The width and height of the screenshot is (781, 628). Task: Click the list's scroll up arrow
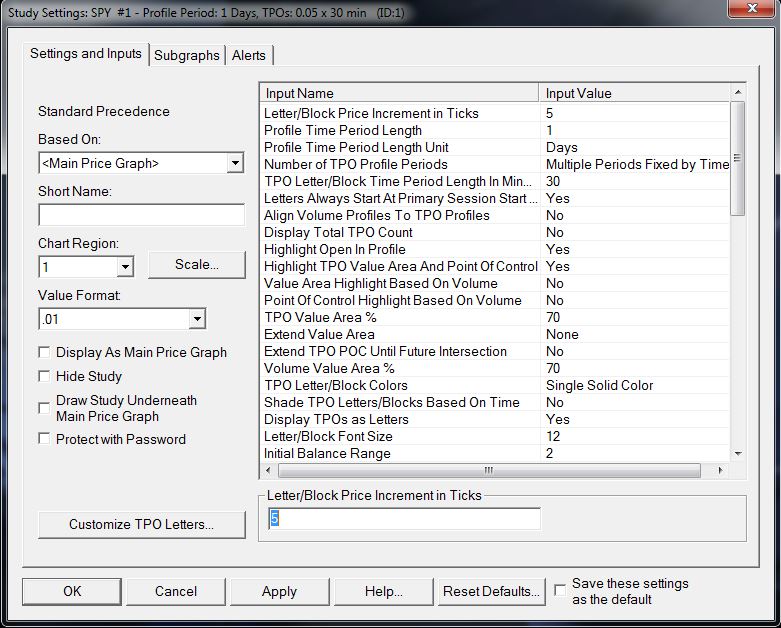[x=738, y=92]
